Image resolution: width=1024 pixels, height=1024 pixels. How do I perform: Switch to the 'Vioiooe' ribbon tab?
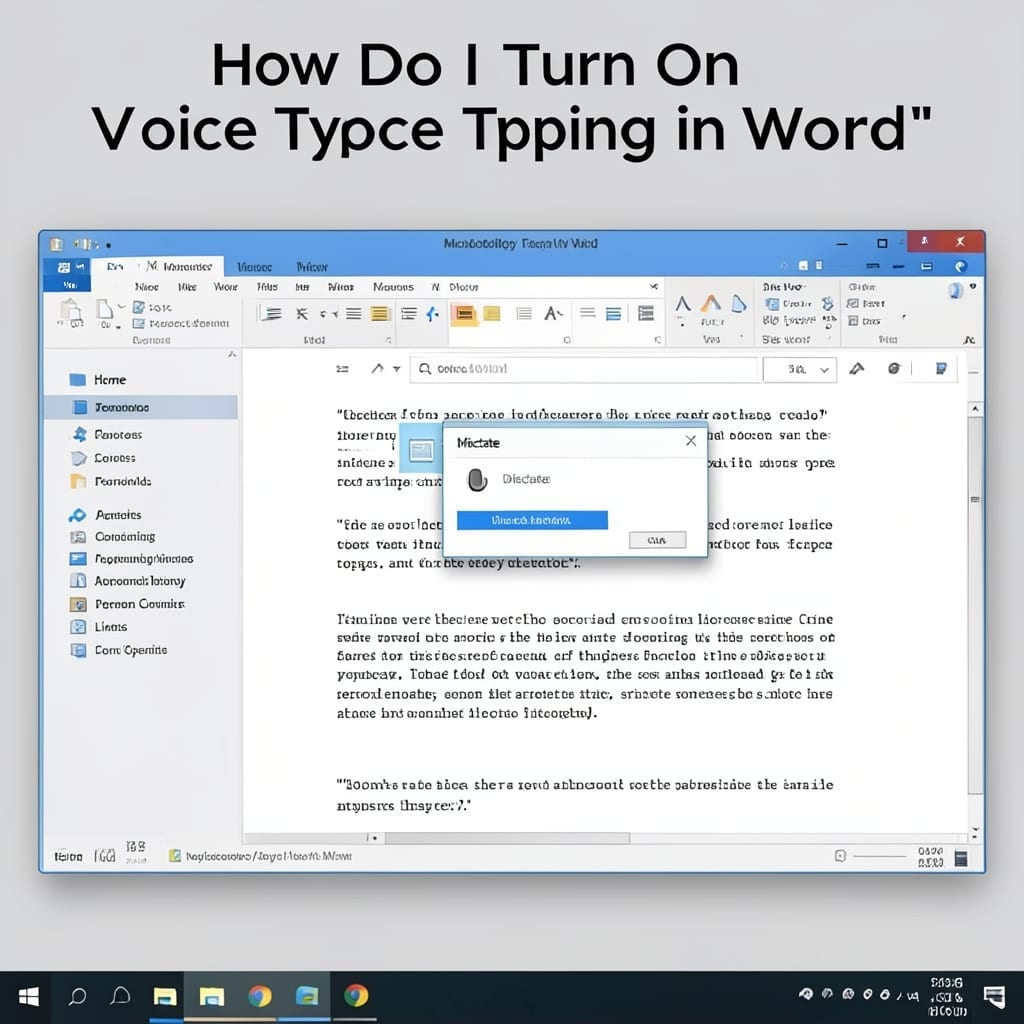255,267
